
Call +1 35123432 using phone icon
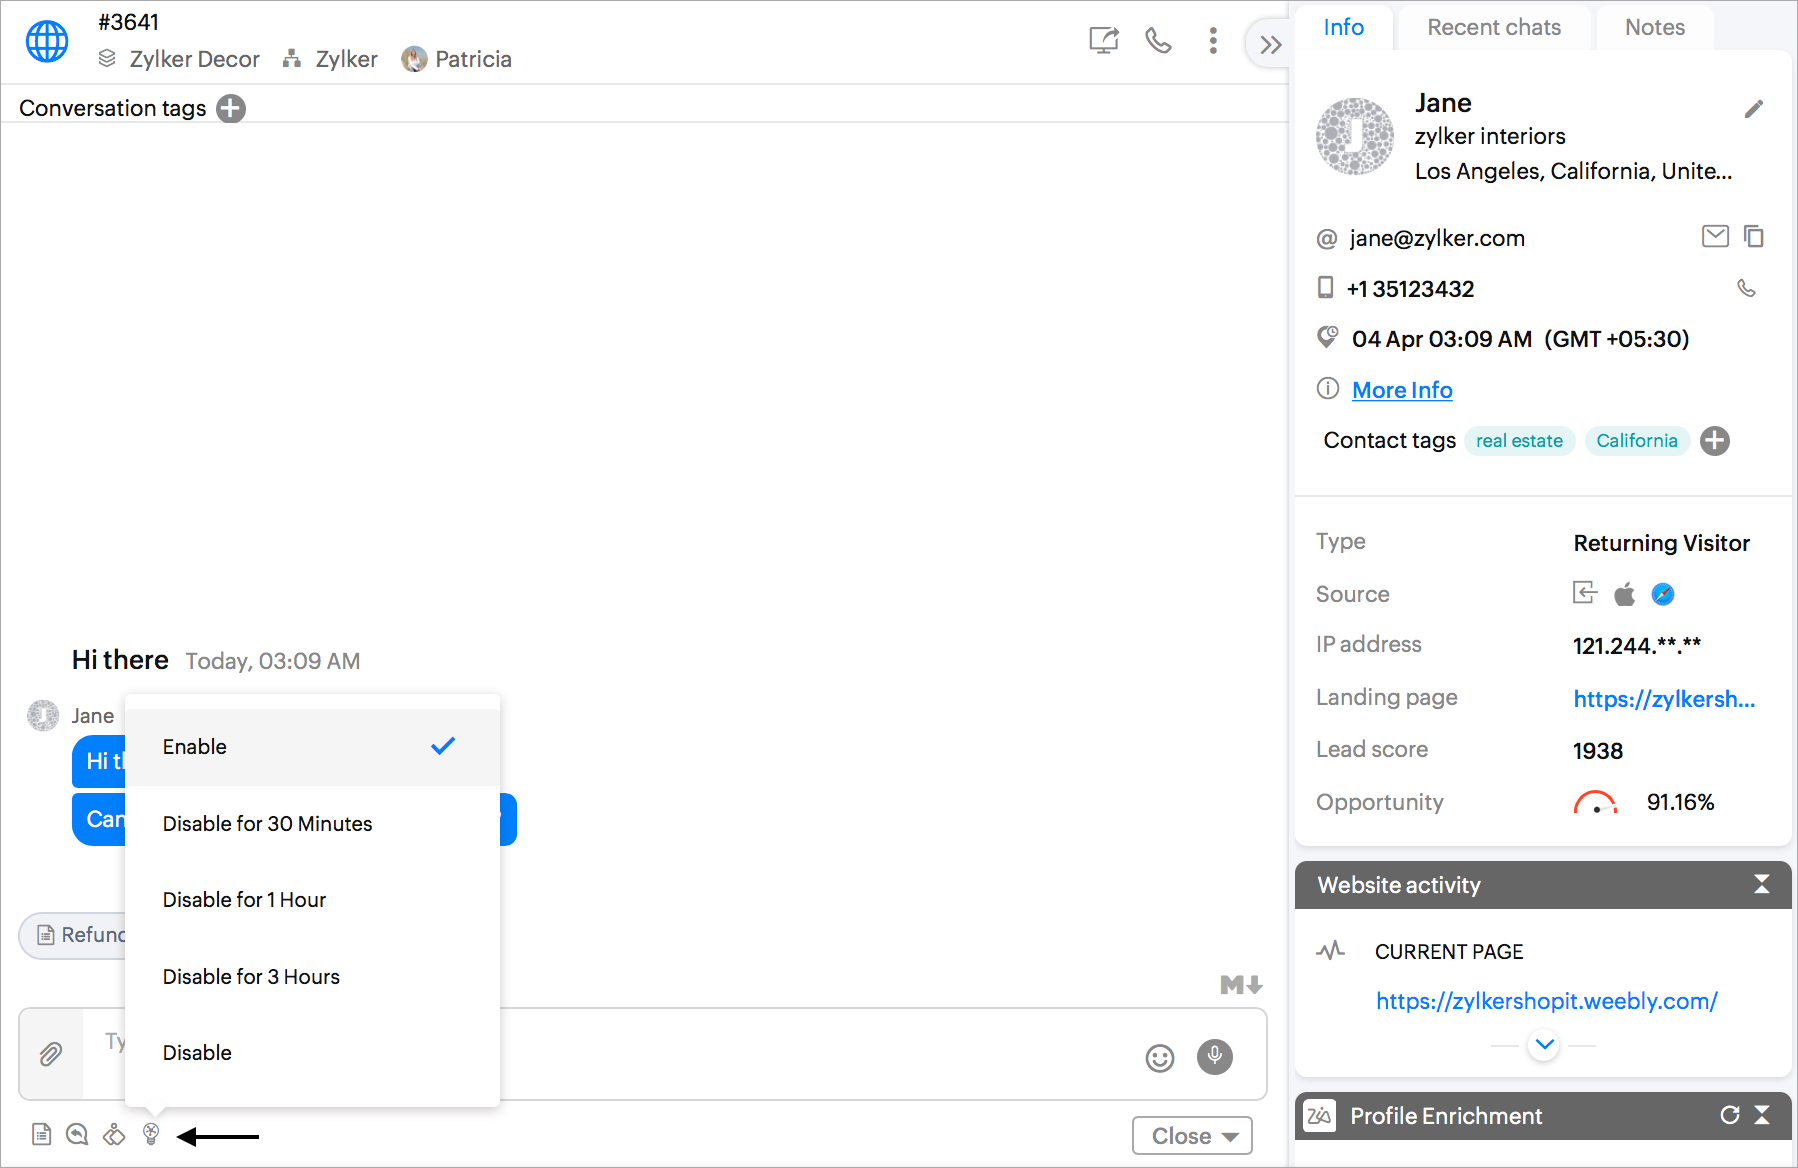(x=1746, y=288)
